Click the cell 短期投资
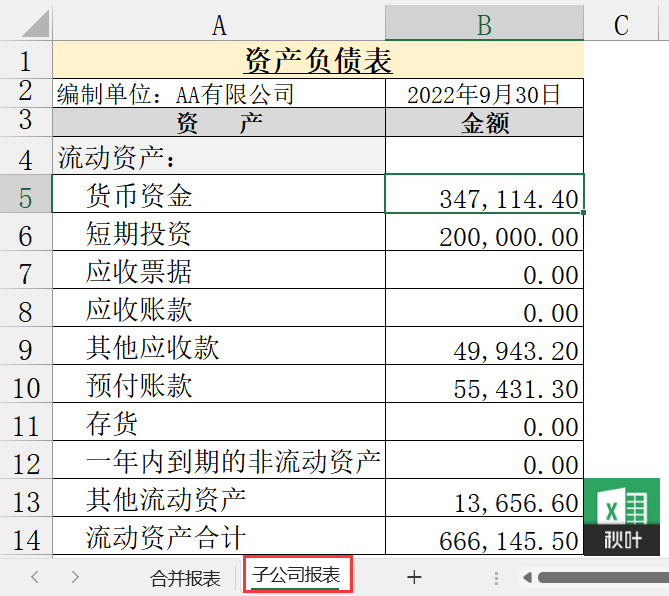Viewport: 669px width, 596px height. point(219,232)
